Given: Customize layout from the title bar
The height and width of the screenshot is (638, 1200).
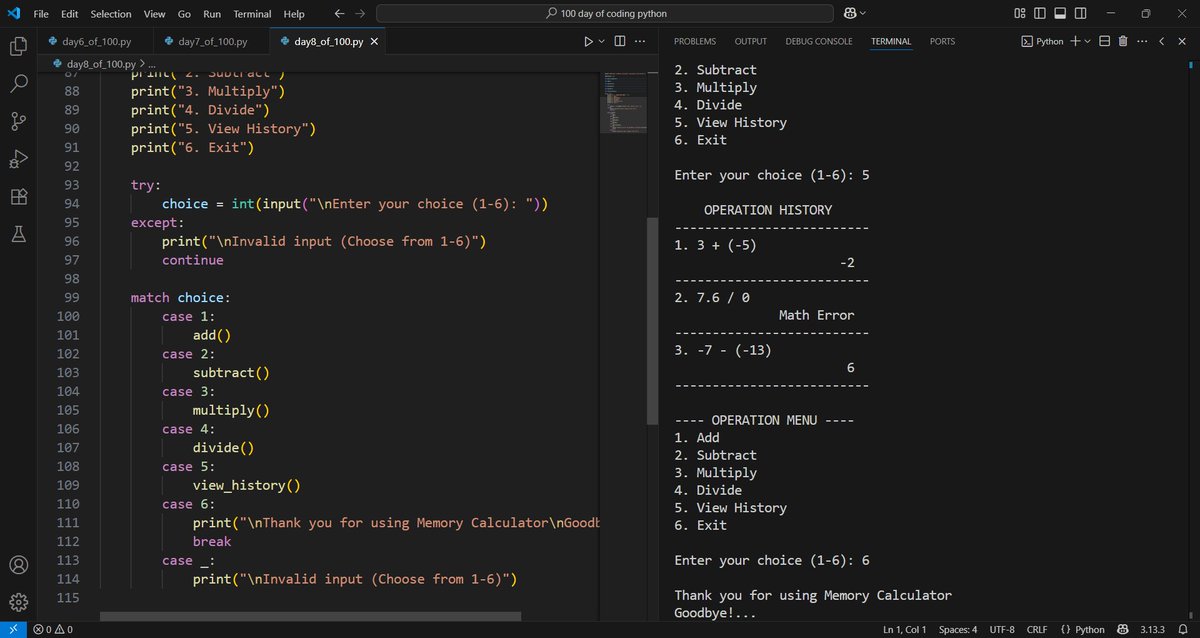Looking at the screenshot, I should coord(1020,13).
